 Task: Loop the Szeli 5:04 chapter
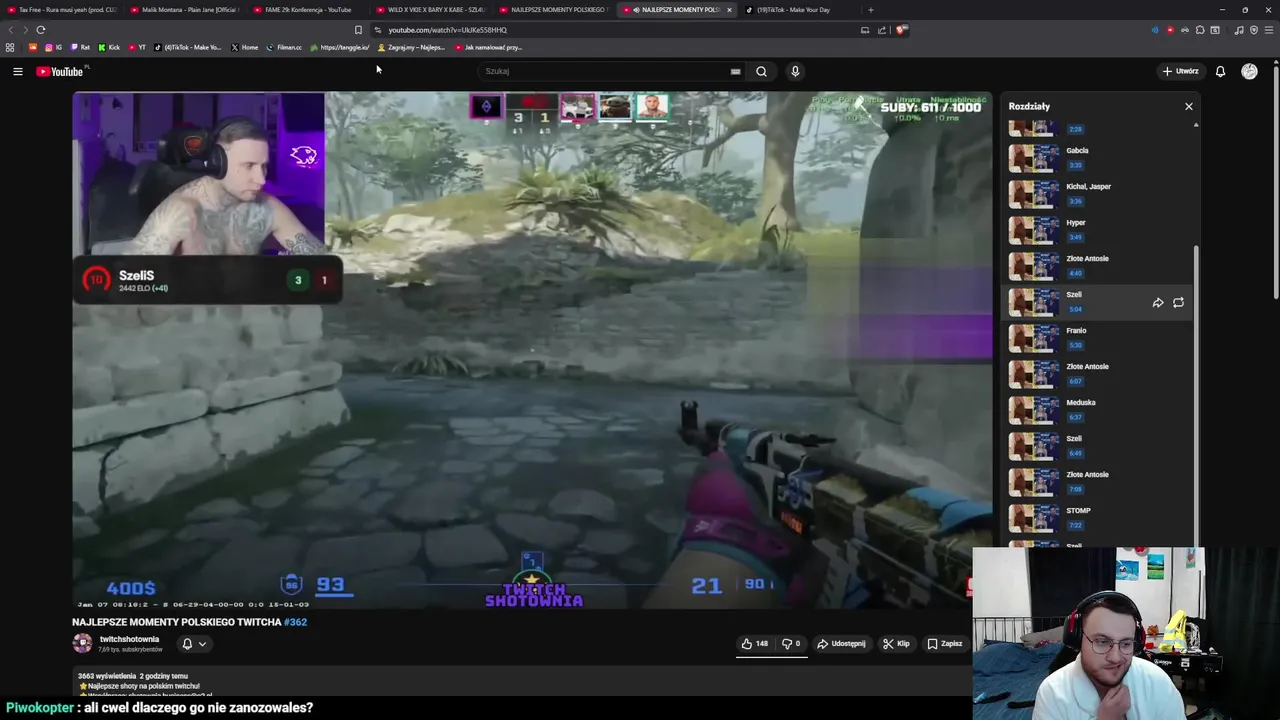pyautogui.click(x=1178, y=302)
